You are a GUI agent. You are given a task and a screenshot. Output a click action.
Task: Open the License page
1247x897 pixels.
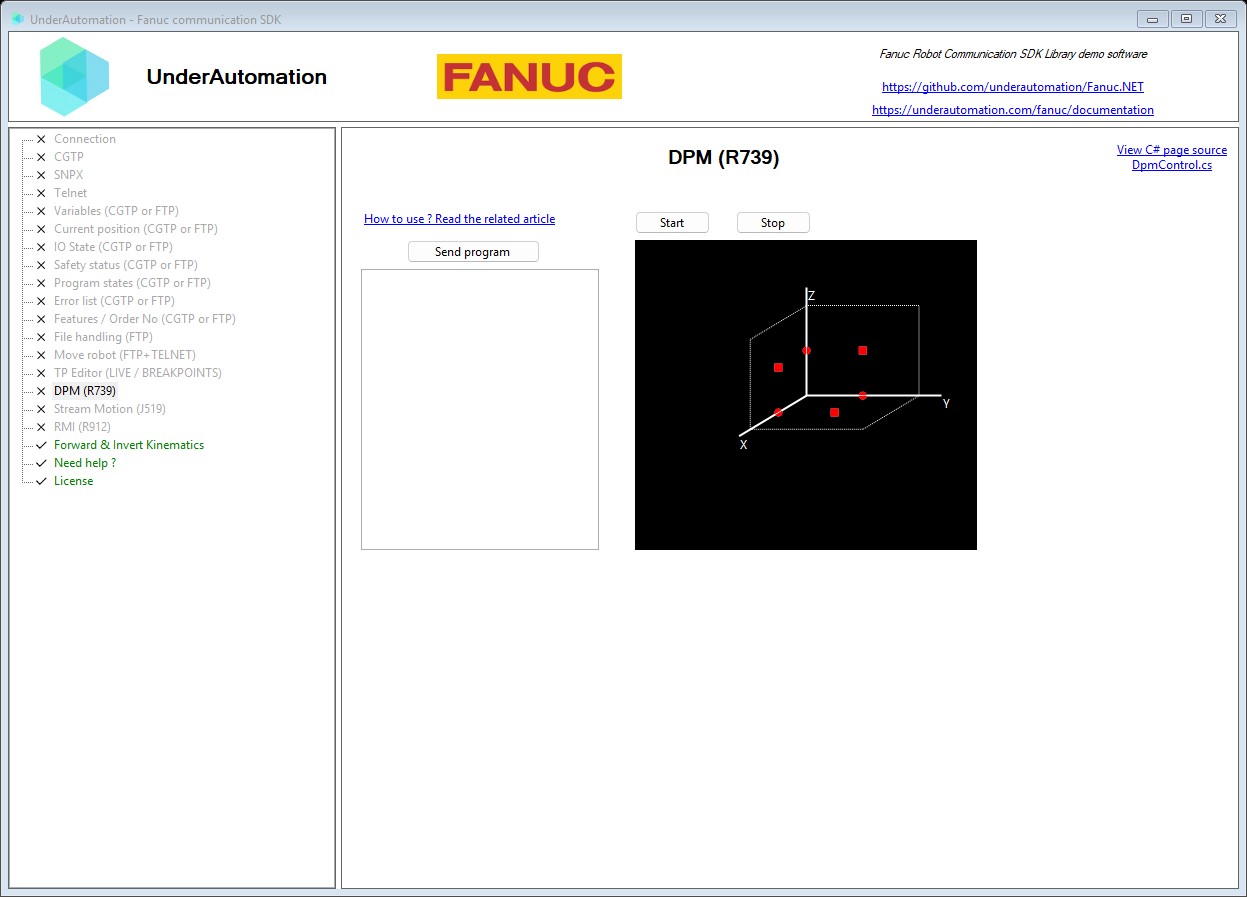tap(74, 481)
